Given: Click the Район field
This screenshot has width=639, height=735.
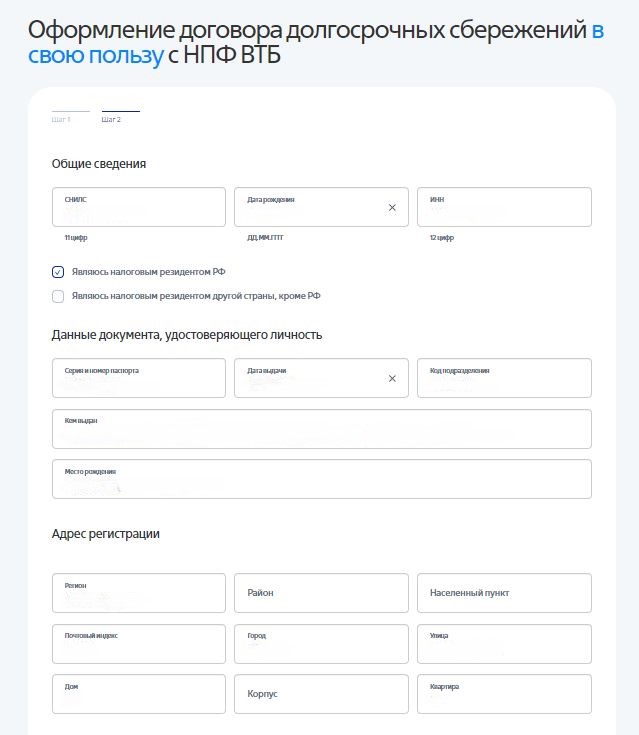Looking at the screenshot, I should coord(321,593).
